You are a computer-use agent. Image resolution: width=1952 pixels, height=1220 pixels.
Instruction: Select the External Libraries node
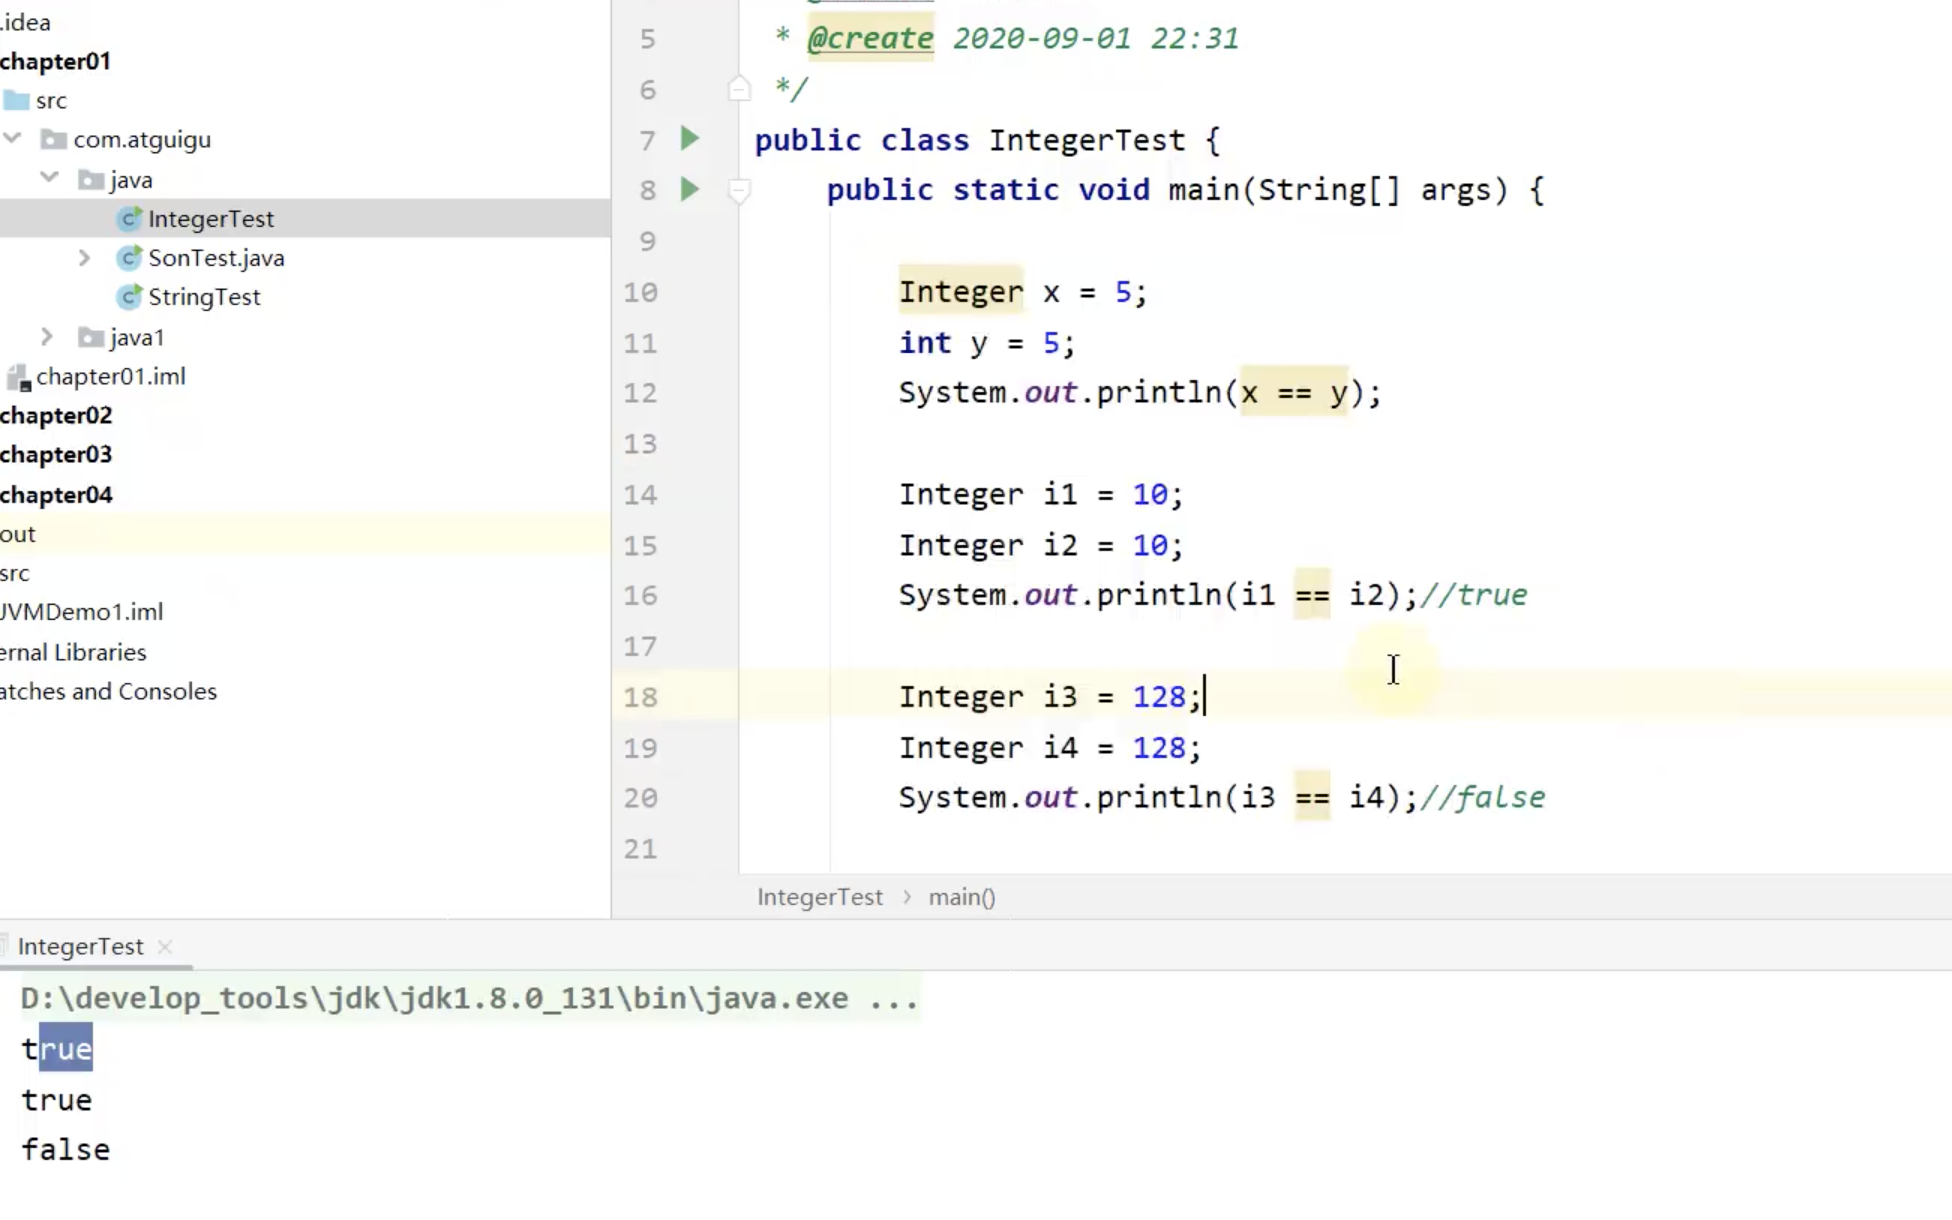coord(73,652)
